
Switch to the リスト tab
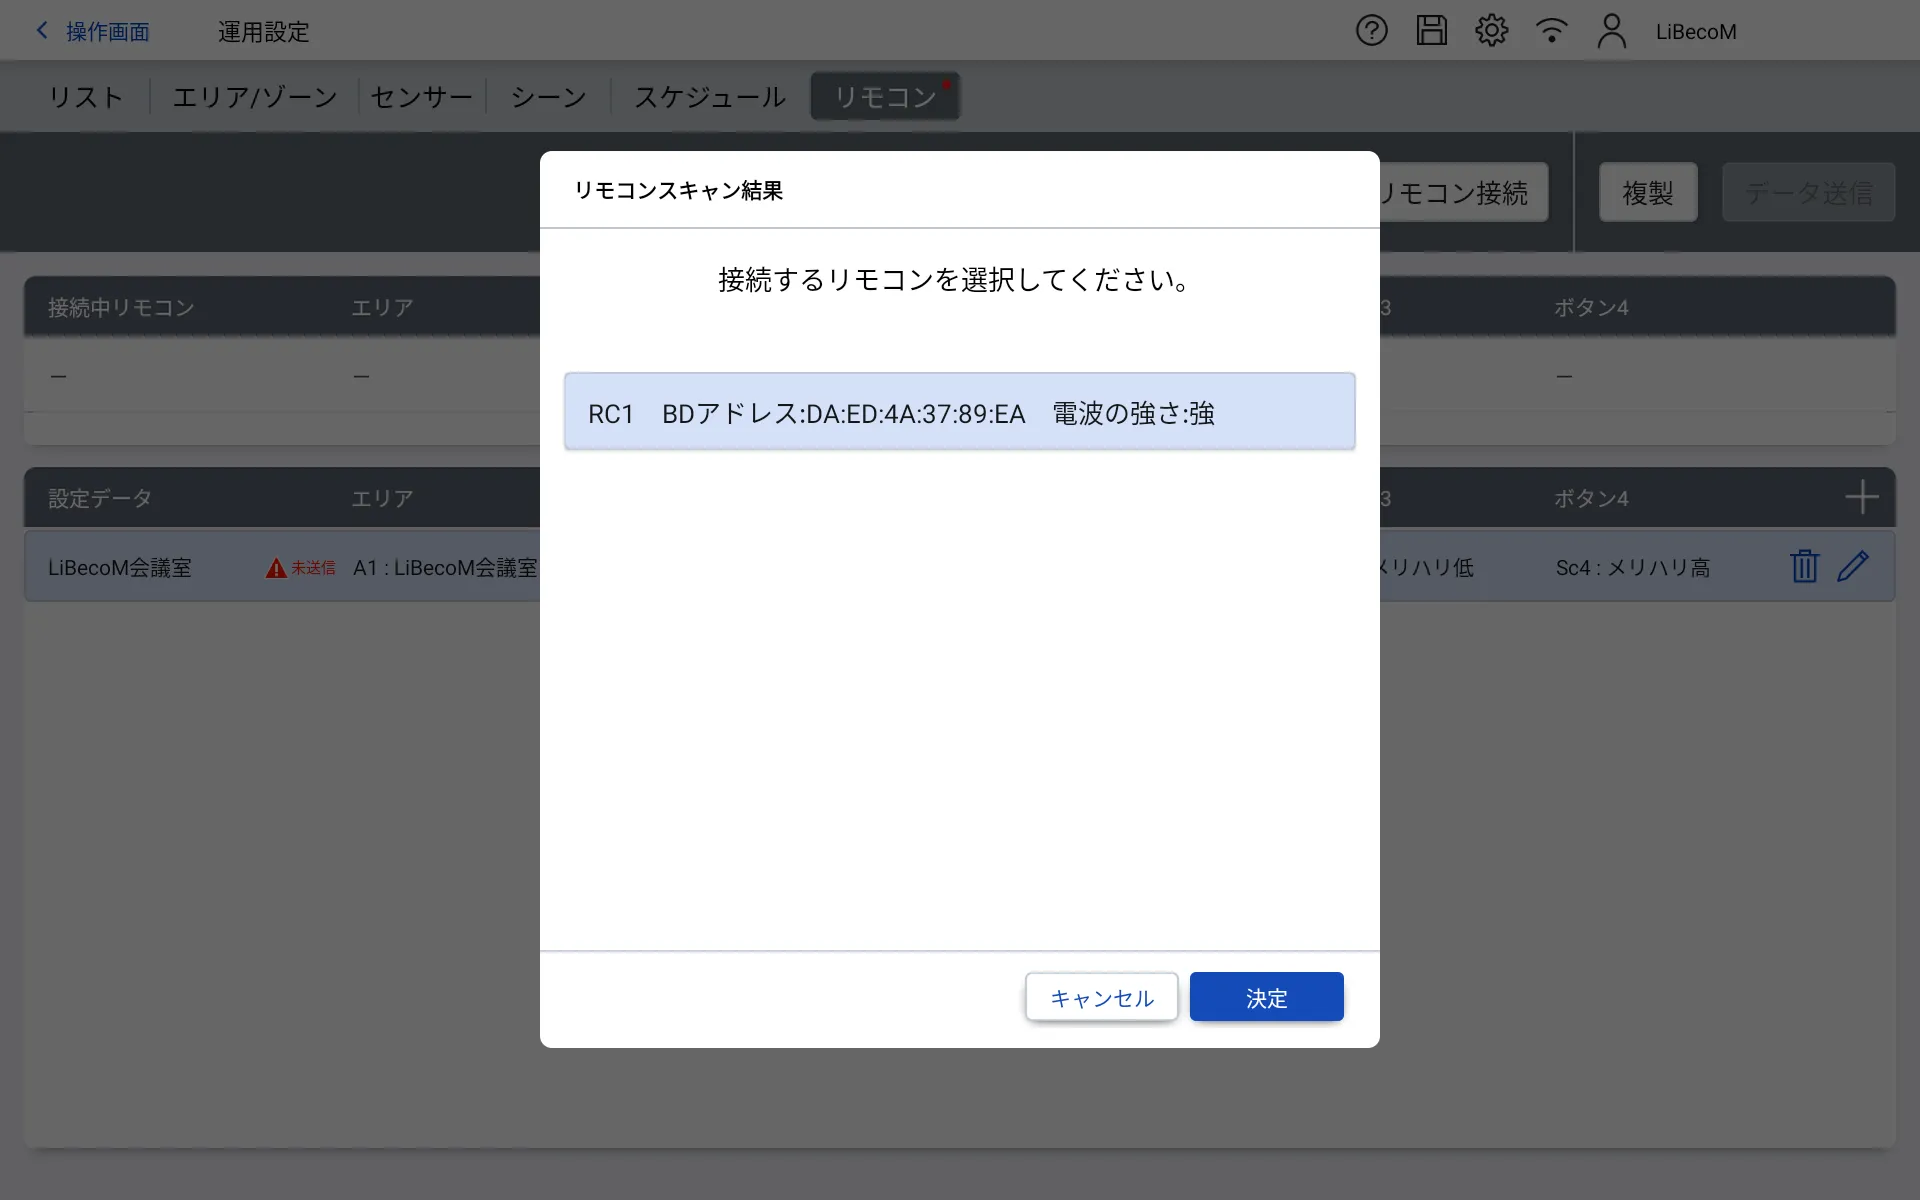click(86, 97)
